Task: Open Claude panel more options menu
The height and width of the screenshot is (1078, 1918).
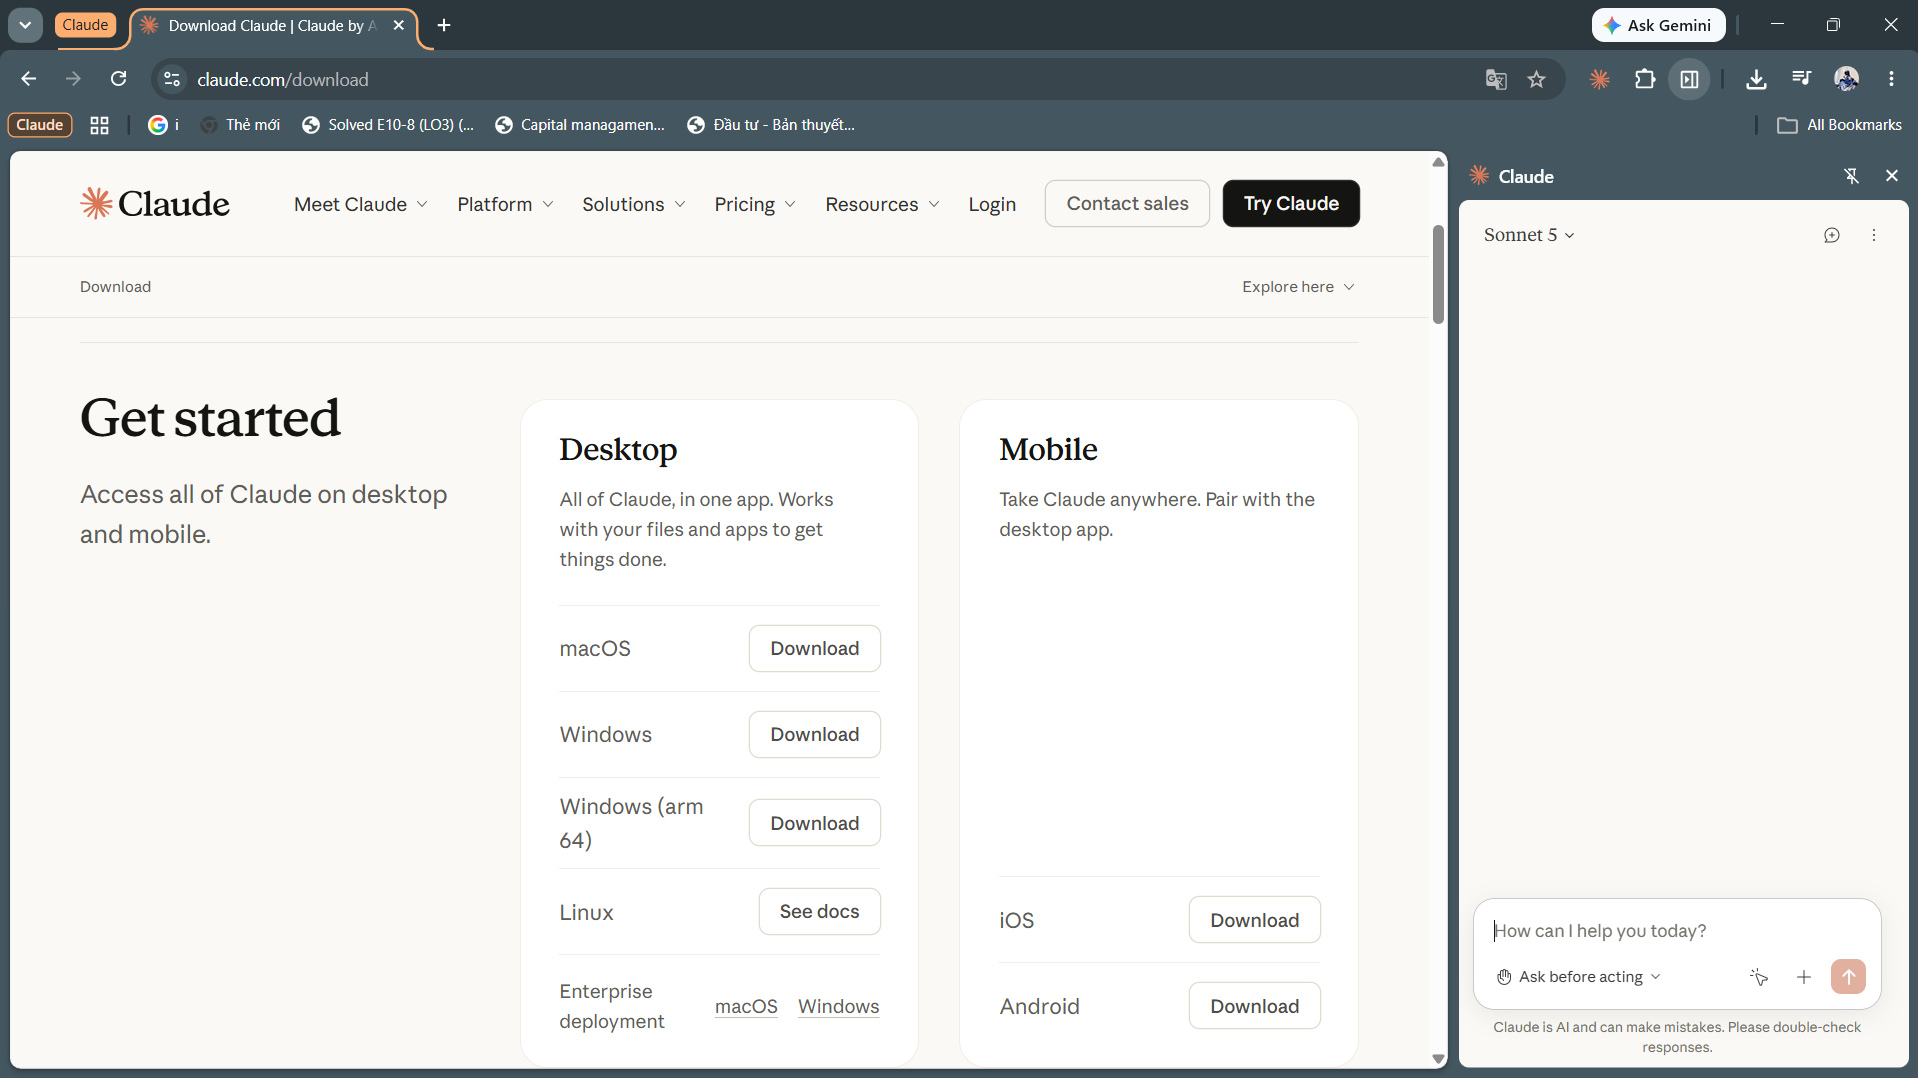Action: 1874,235
